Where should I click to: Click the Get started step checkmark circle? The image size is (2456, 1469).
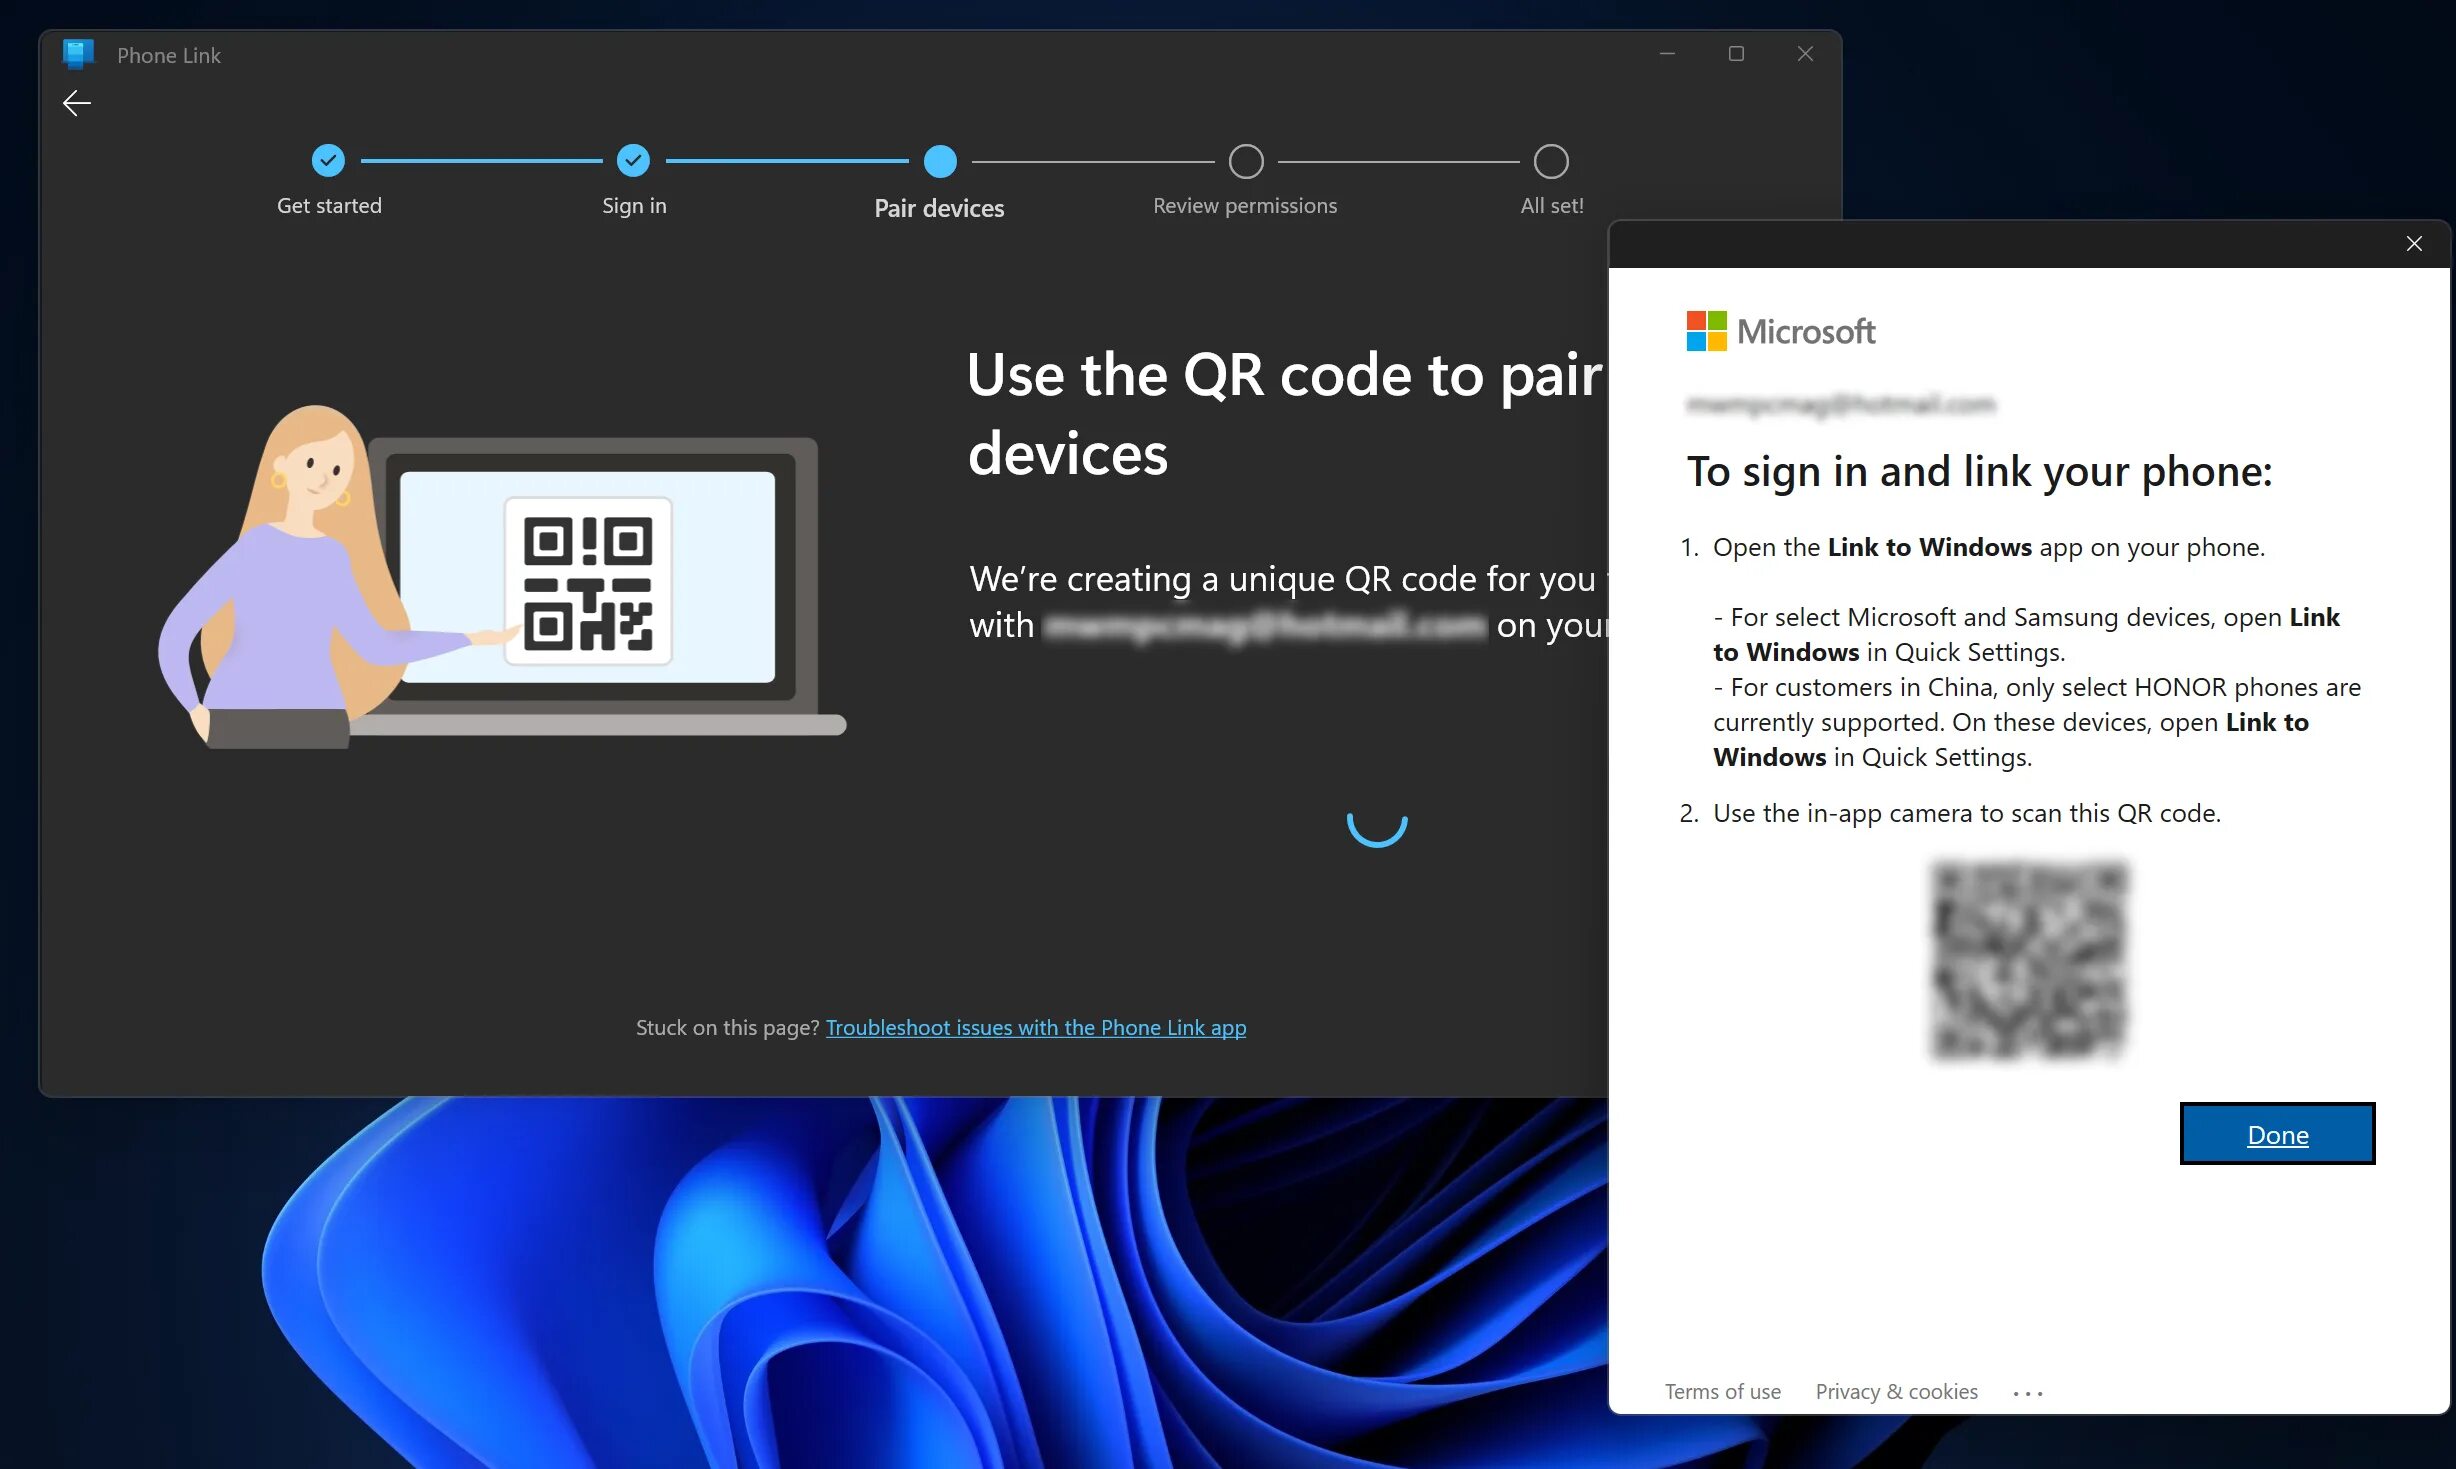tap(328, 160)
